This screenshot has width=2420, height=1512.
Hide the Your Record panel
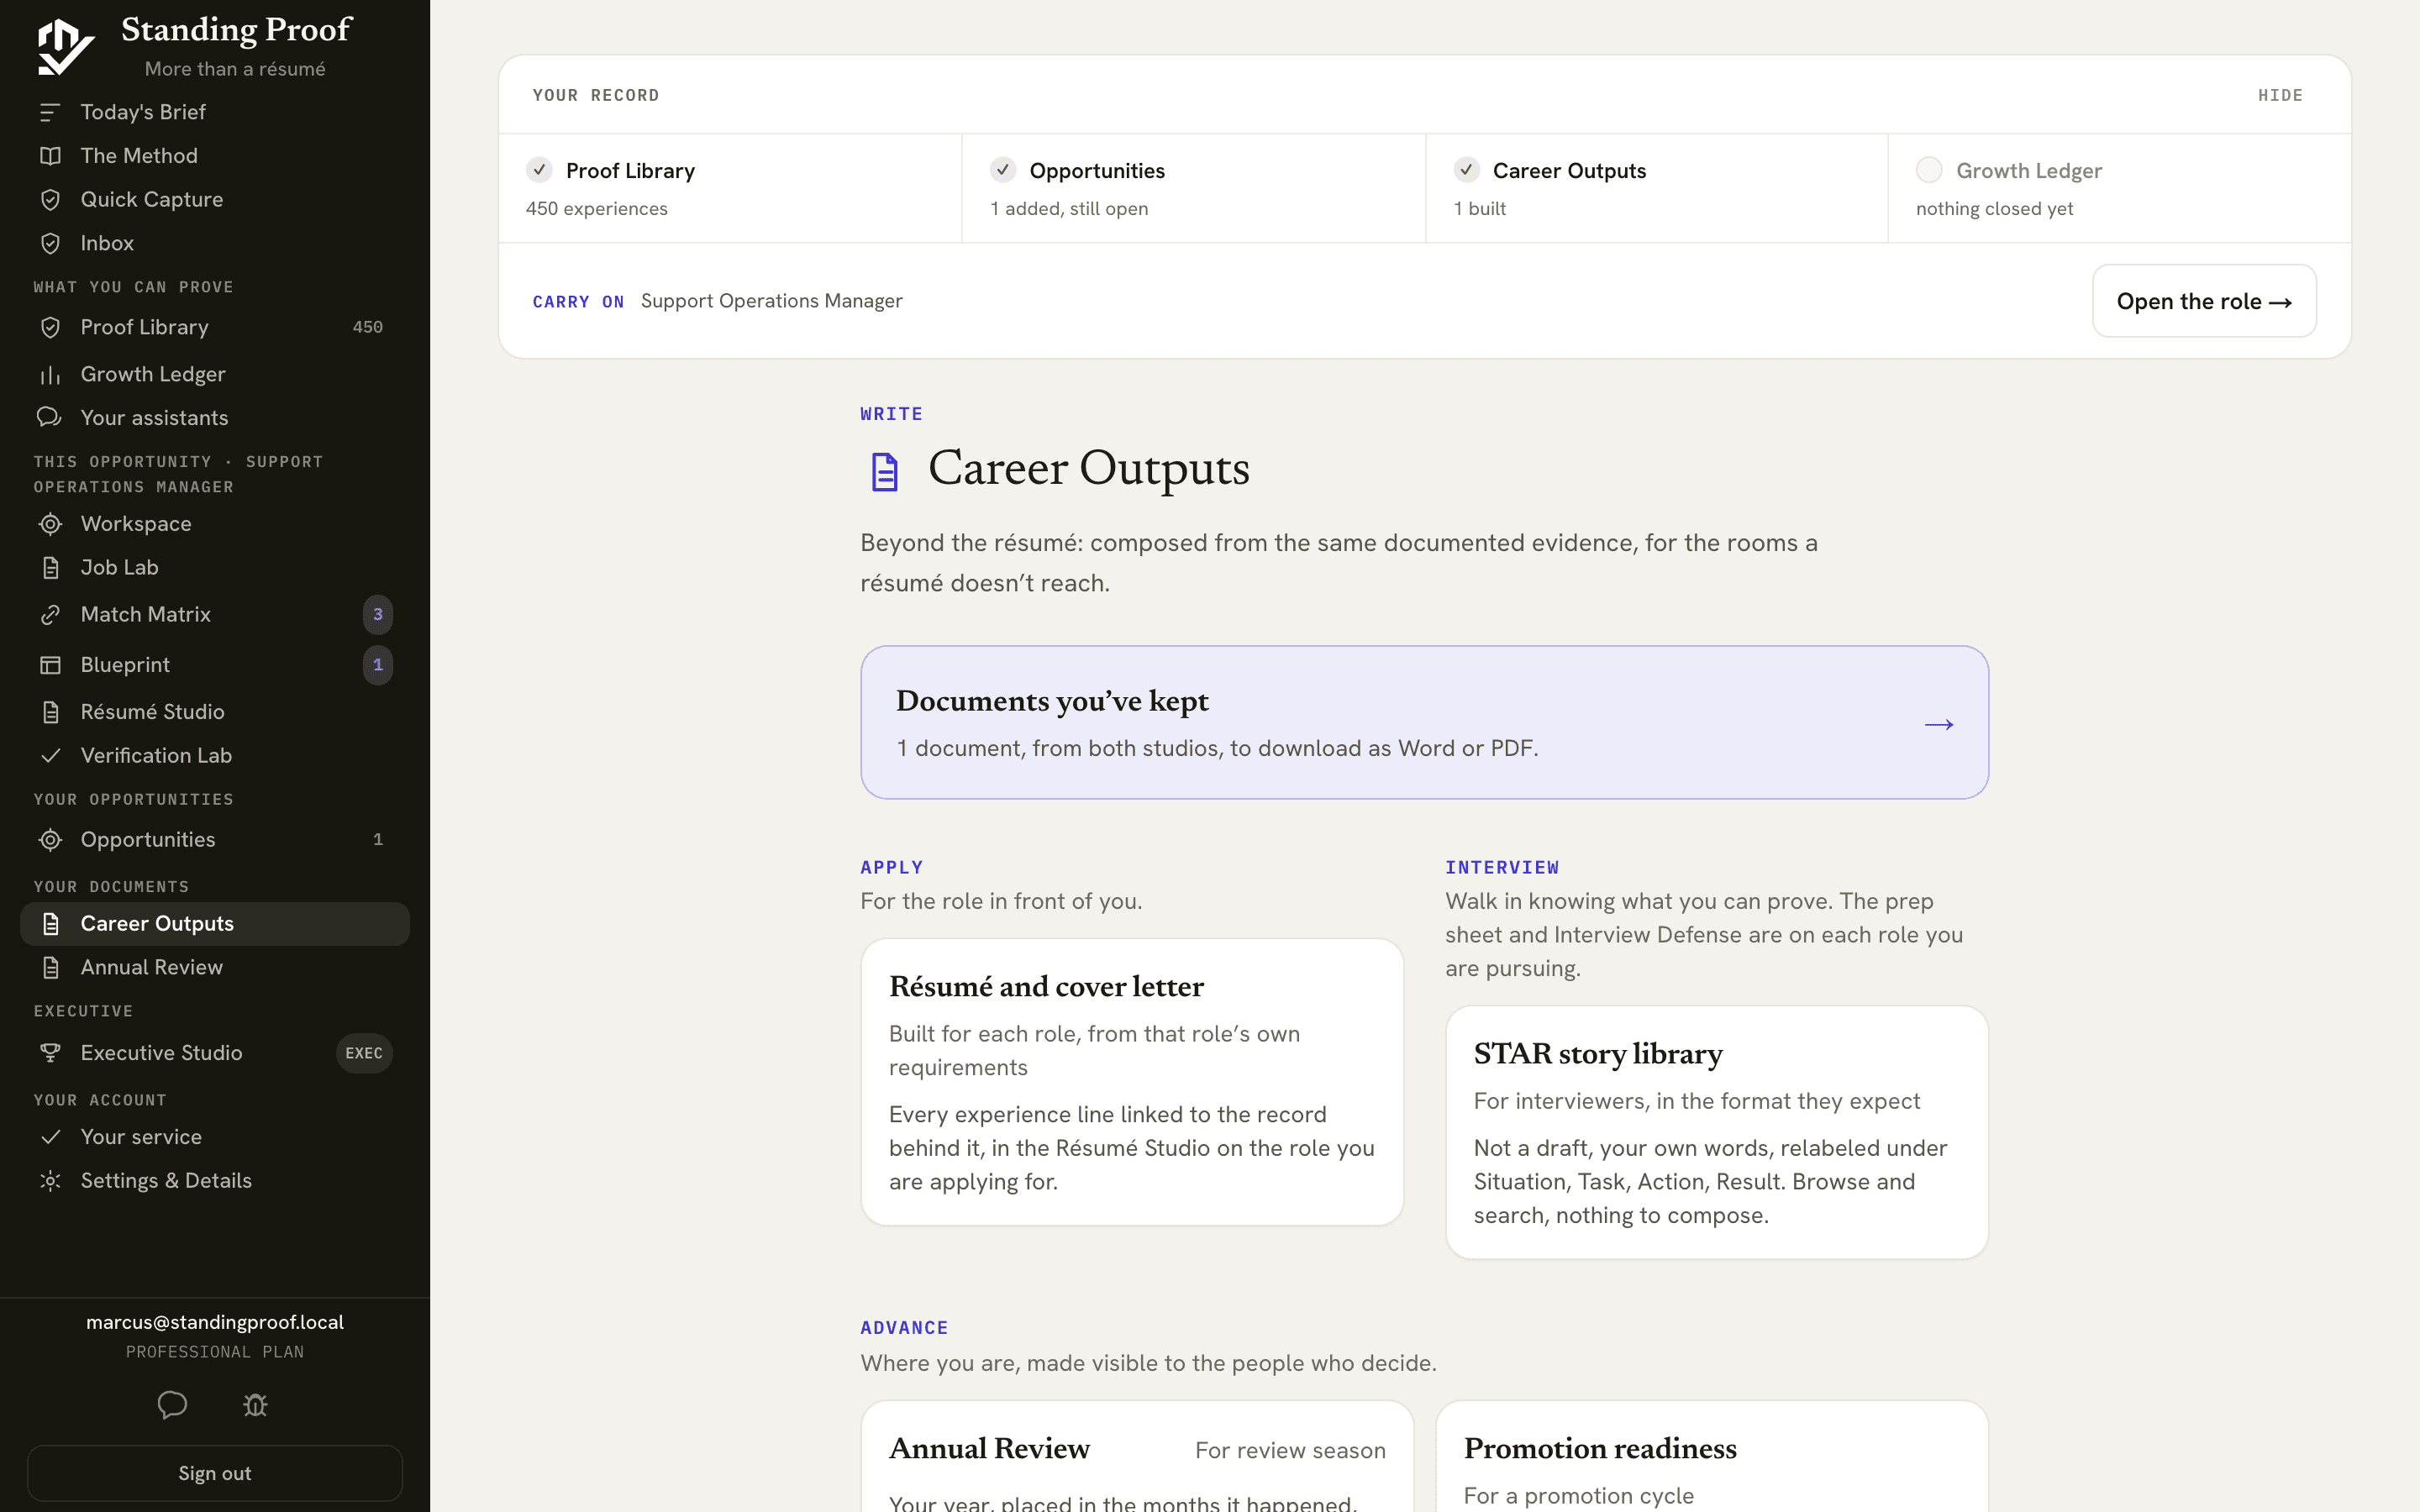pos(2280,95)
